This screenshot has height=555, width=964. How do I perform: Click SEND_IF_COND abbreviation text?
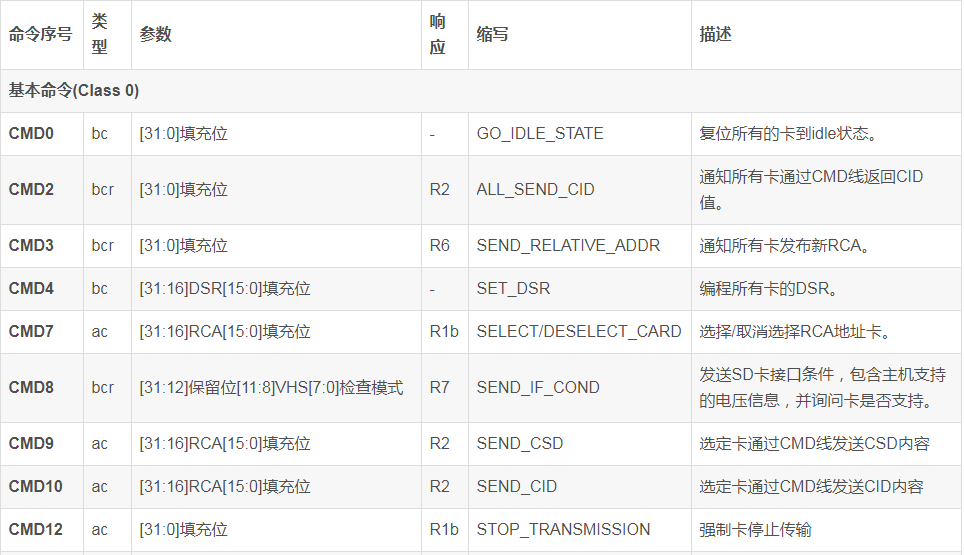coord(538,387)
